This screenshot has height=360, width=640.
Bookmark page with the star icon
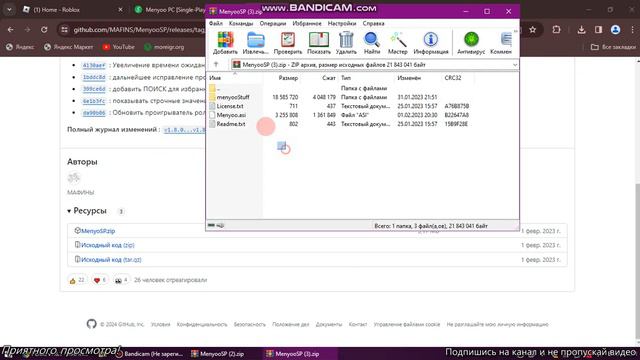point(533,30)
